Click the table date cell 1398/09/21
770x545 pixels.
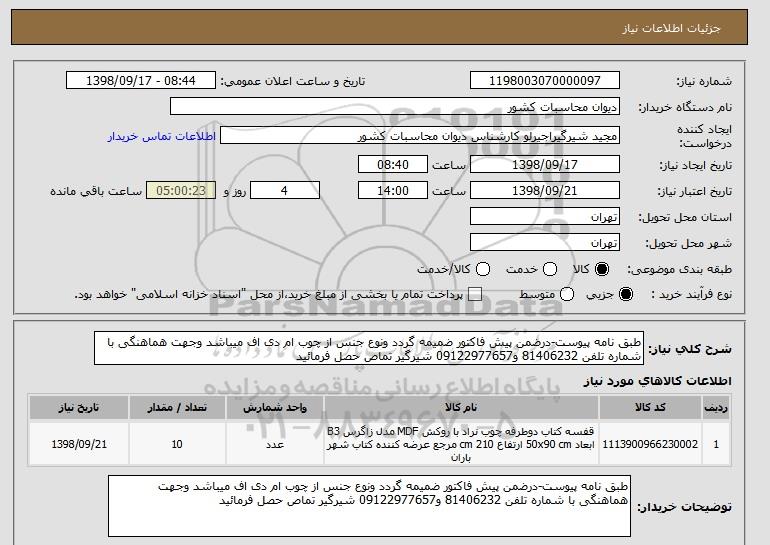[79, 444]
